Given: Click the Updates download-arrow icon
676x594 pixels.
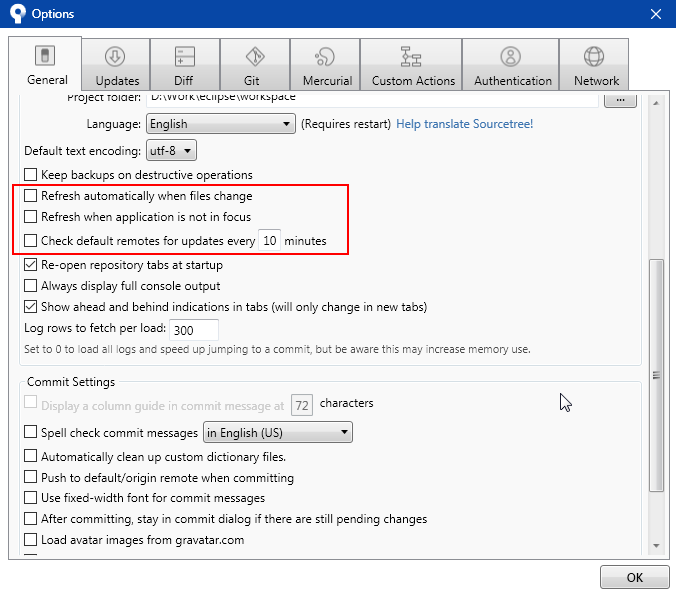Looking at the screenshot, I should pyautogui.click(x=115, y=56).
